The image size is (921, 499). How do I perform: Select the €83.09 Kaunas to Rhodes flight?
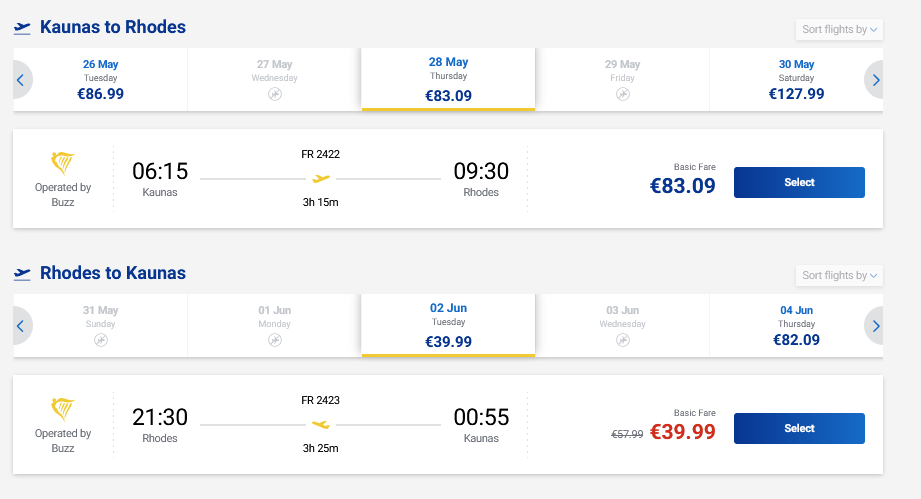click(x=799, y=183)
